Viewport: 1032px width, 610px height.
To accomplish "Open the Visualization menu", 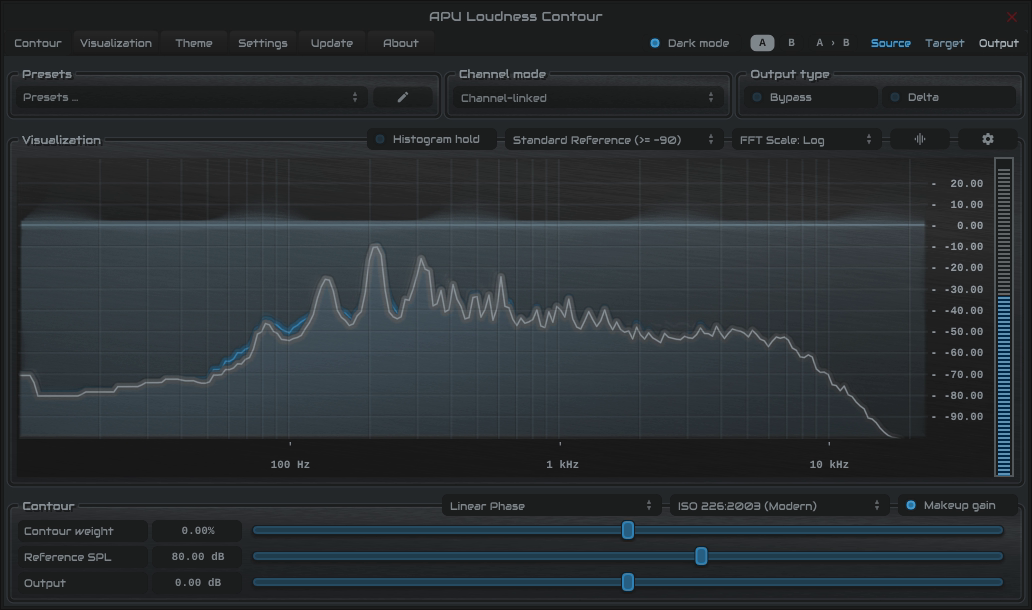I will click(116, 43).
